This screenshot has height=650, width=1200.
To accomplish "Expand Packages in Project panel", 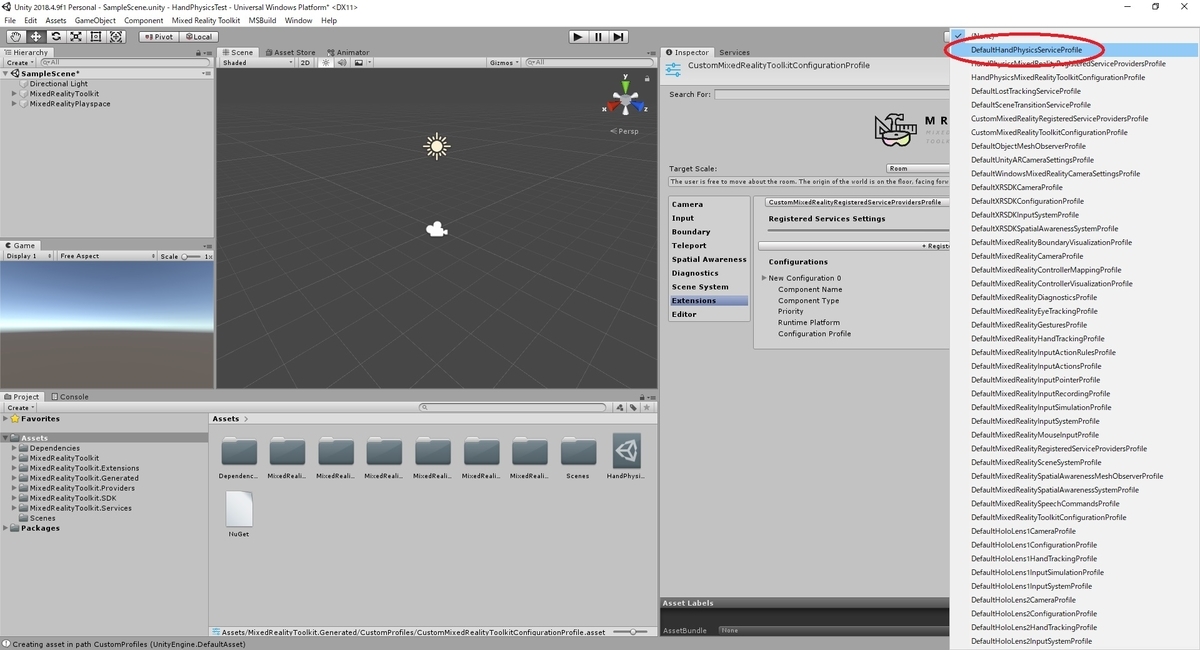I will tap(7, 528).
